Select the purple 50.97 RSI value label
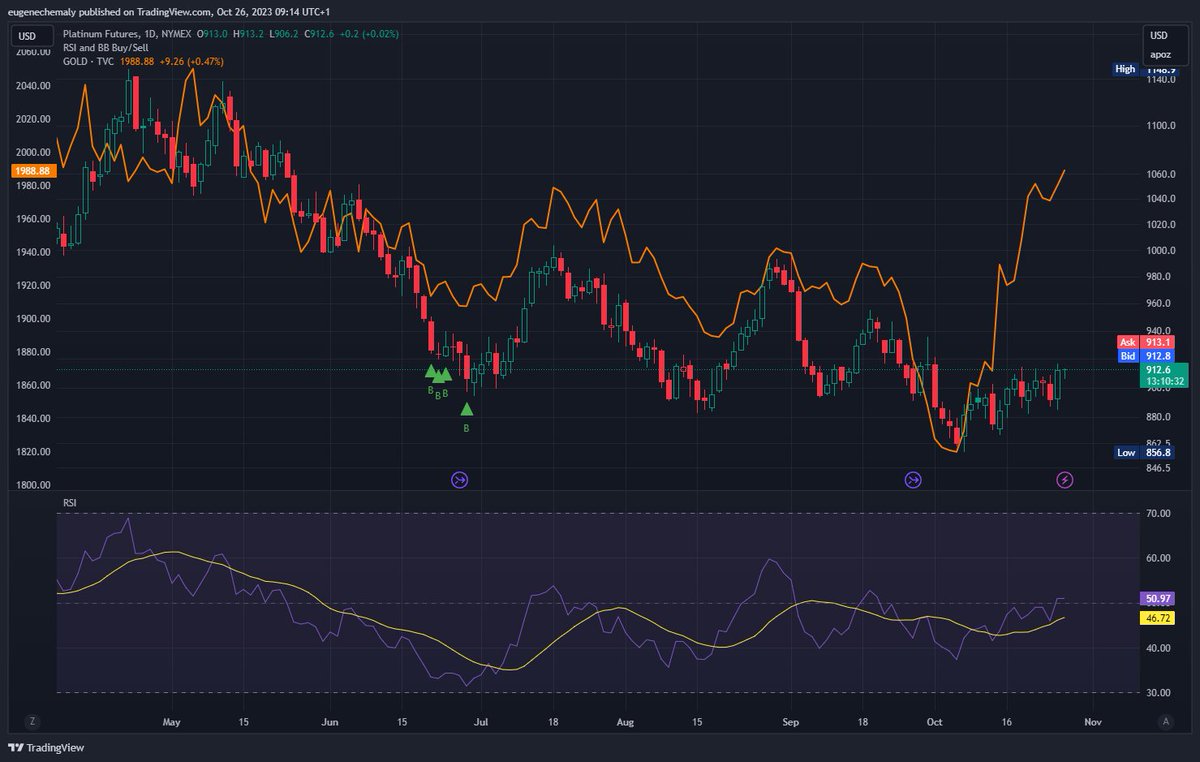 [x=1159, y=598]
